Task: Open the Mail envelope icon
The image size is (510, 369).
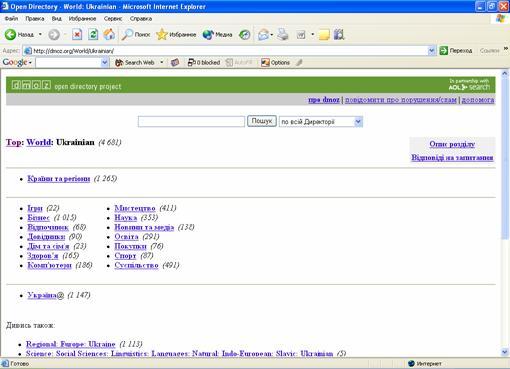Action: [x=263, y=34]
